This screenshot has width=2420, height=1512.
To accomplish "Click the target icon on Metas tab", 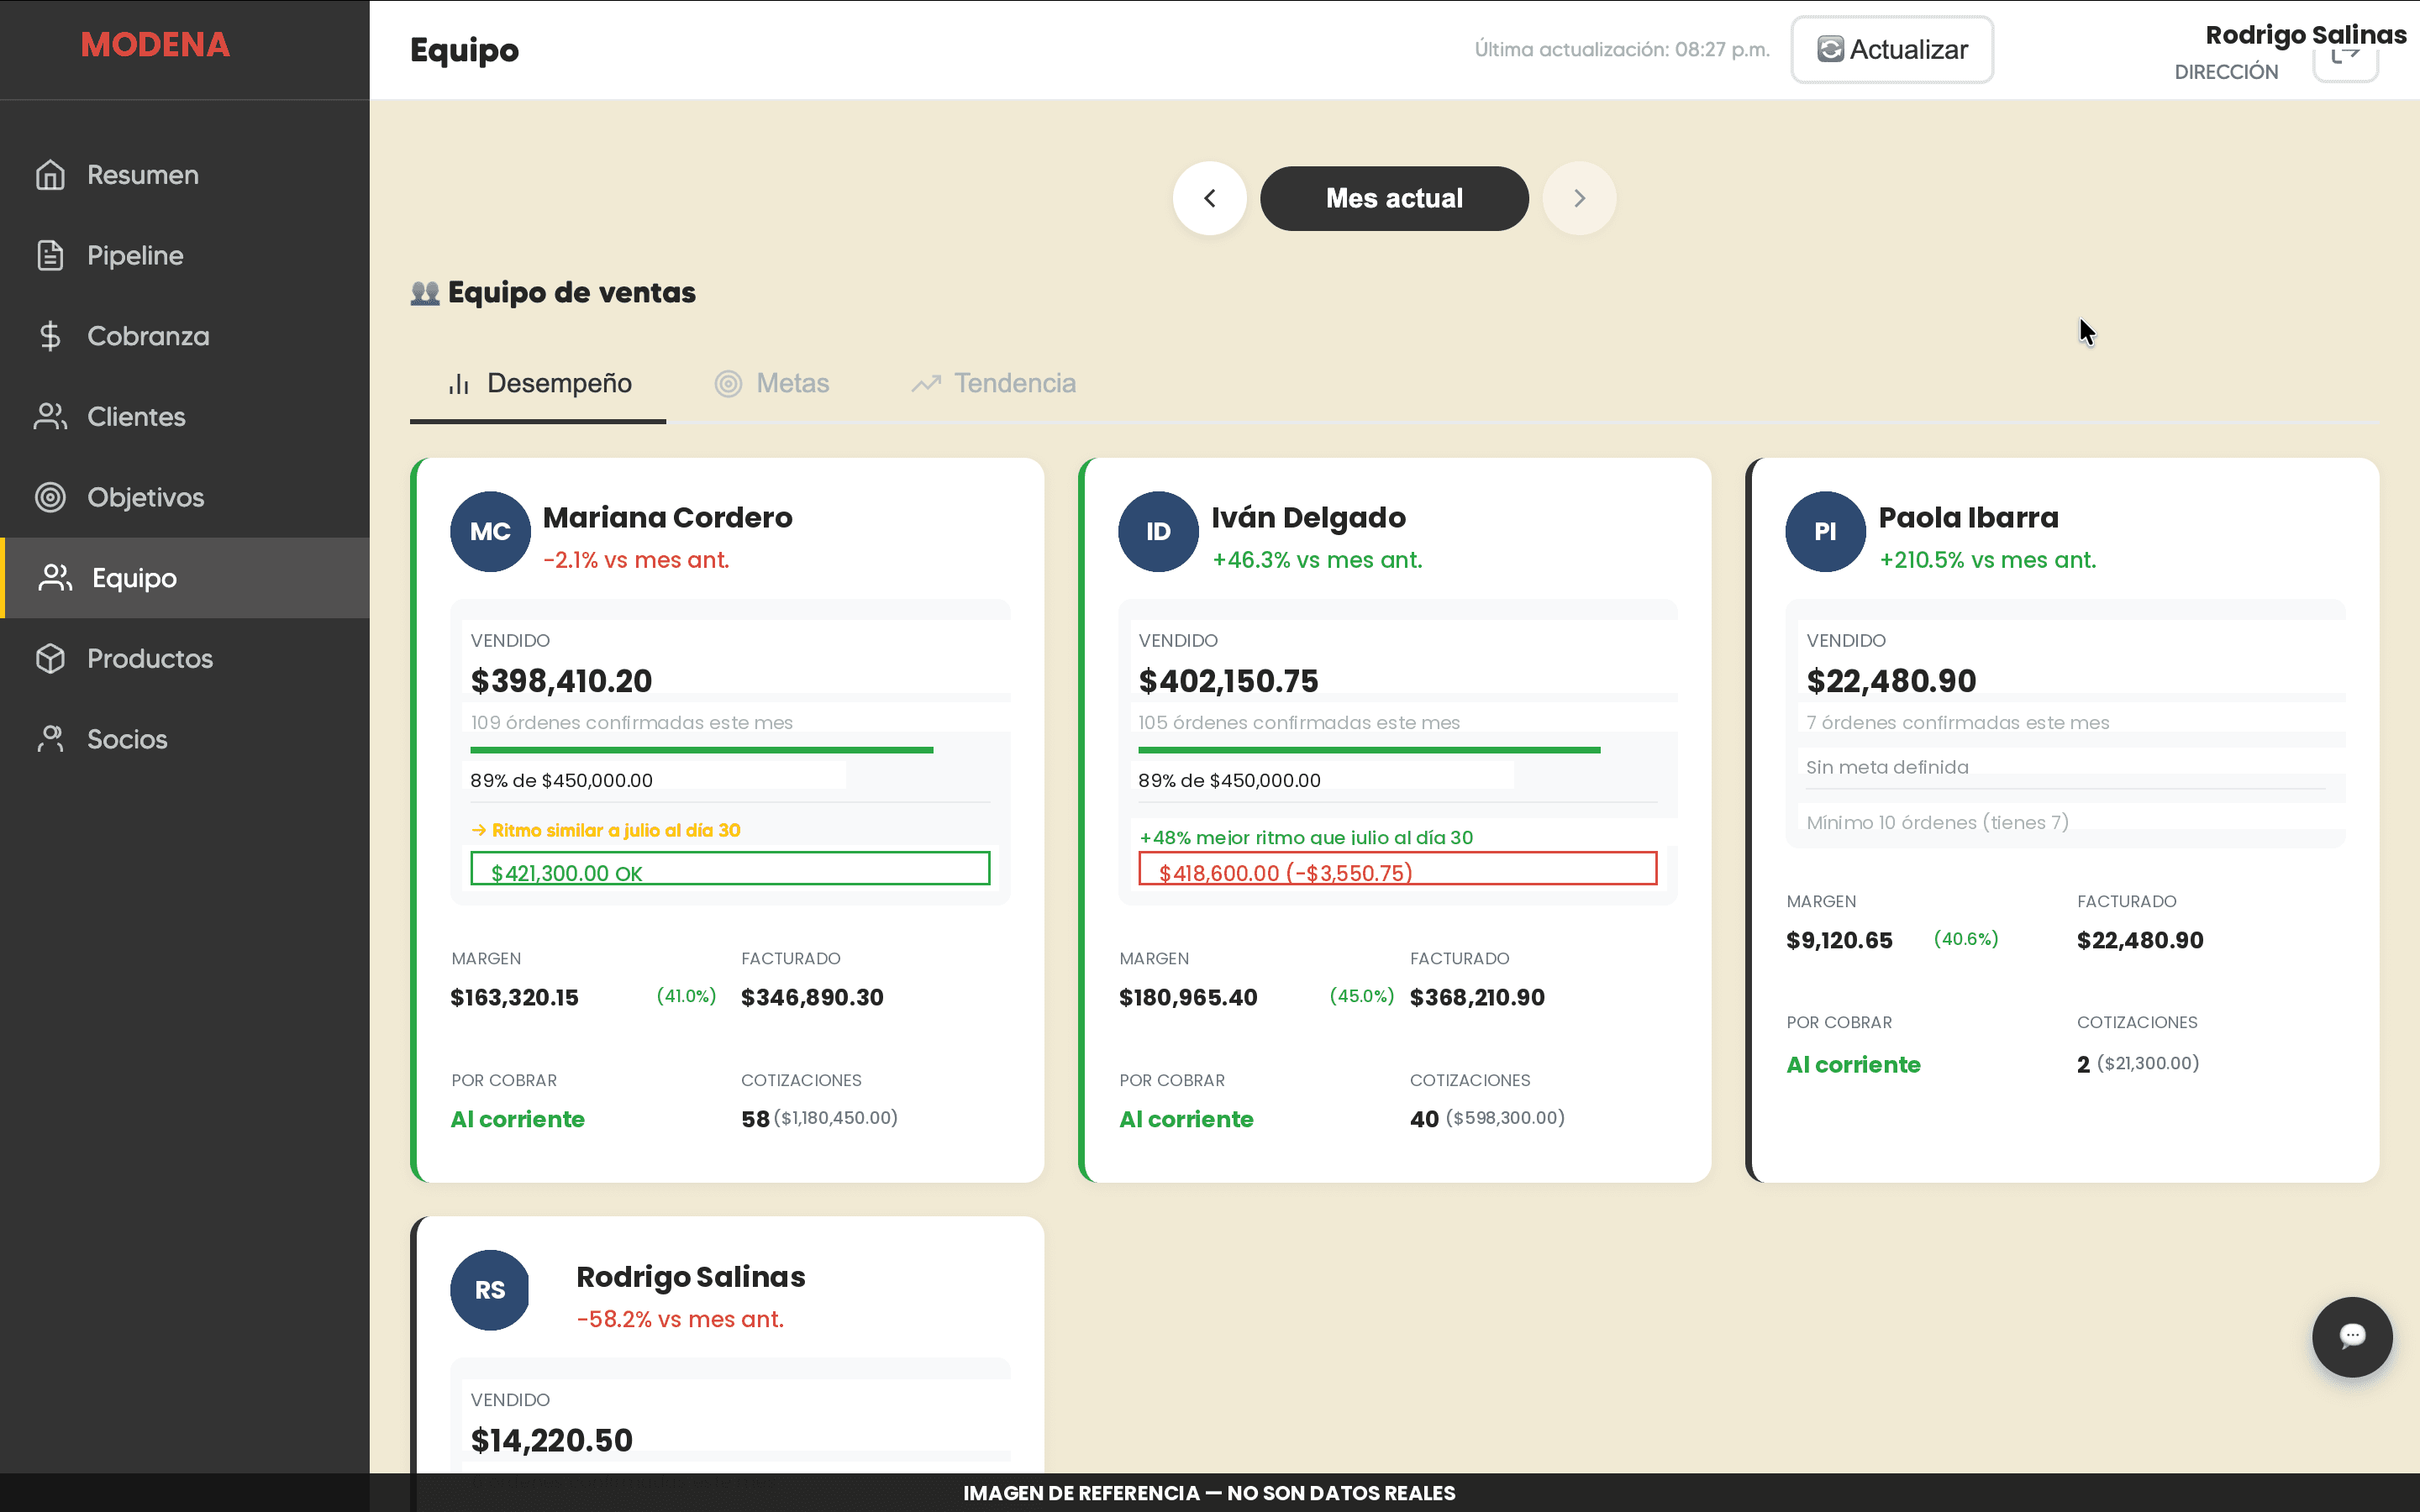I will 728,384.
